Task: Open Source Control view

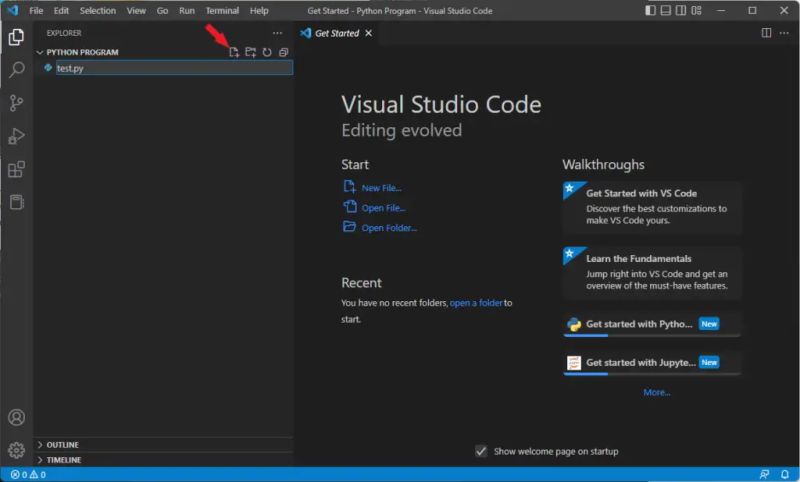Action: coord(16,103)
